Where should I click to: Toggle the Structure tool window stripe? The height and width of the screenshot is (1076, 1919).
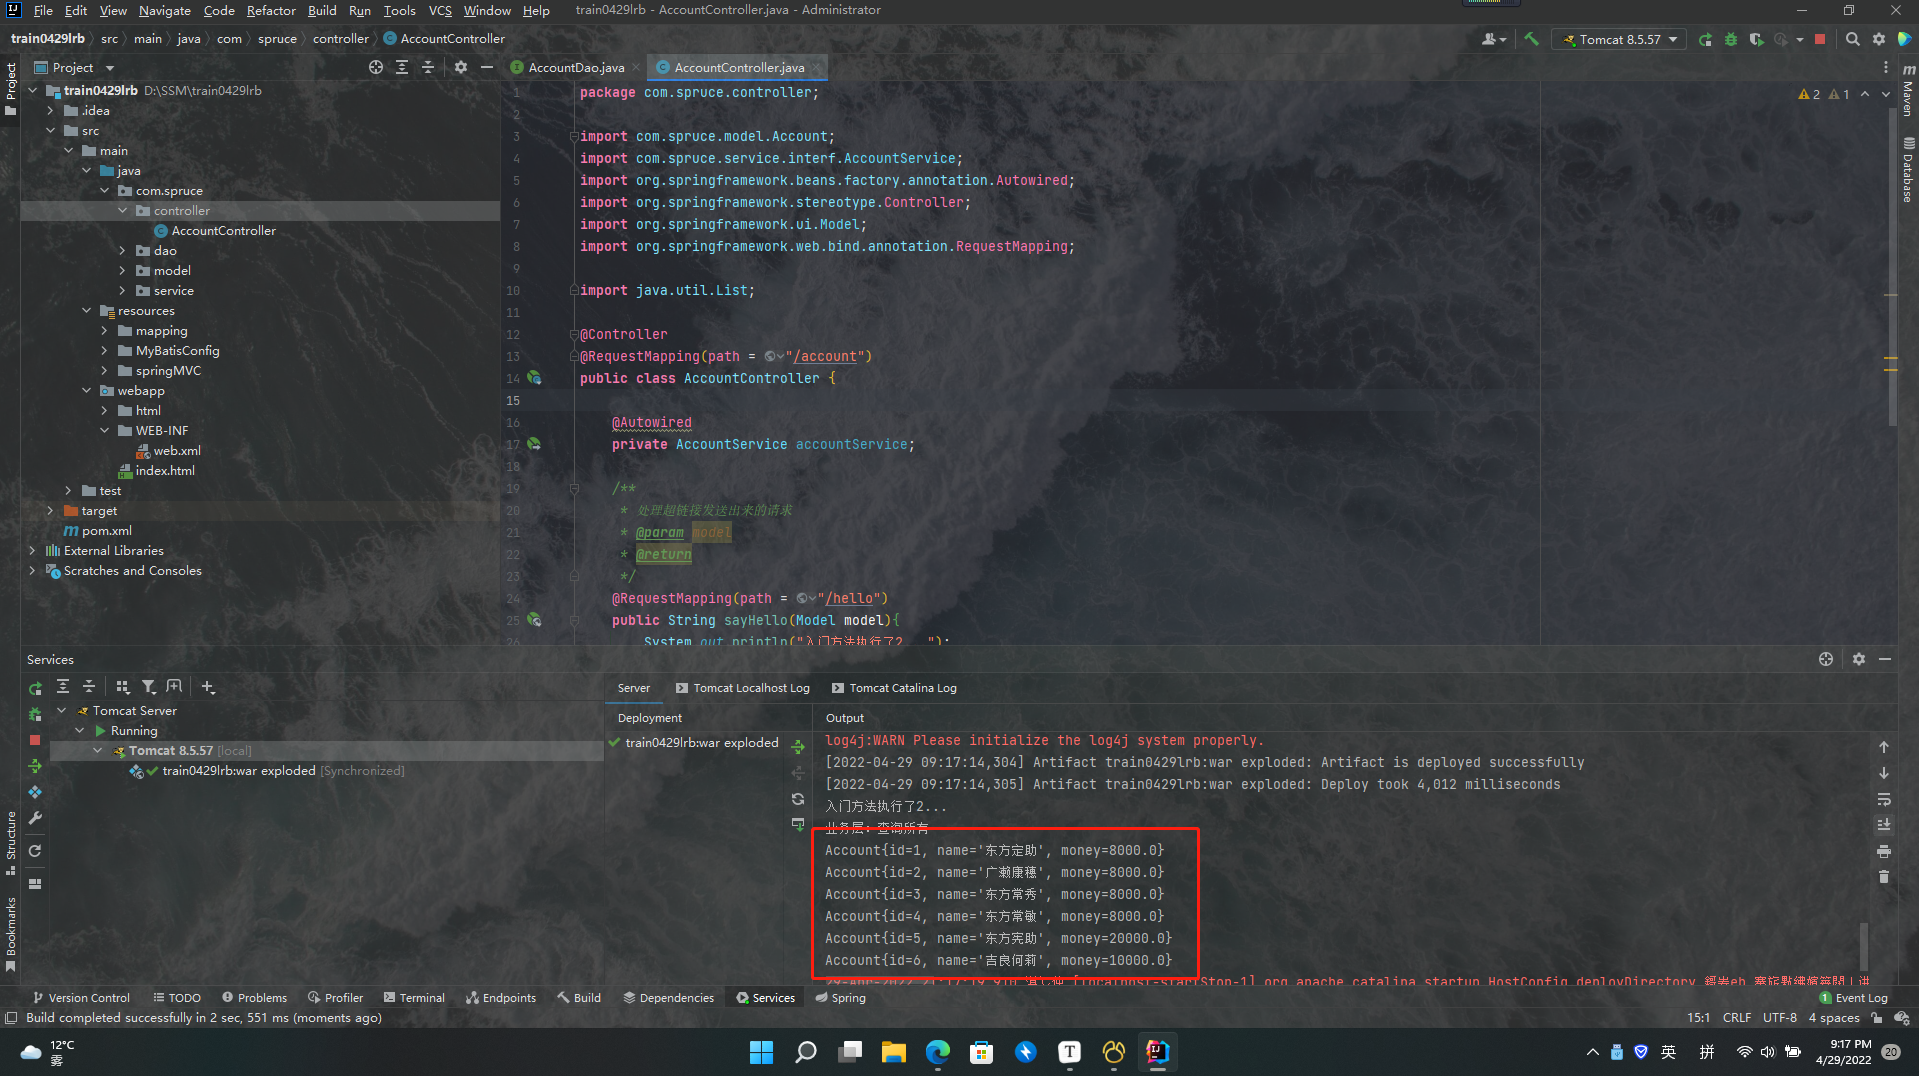[x=10, y=843]
